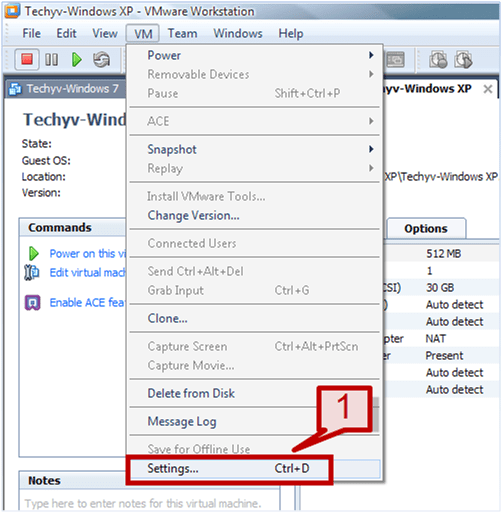Switch to the Techyv-Windows XP tab
The image size is (503, 513).
pyautogui.click(x=440, y=89)
